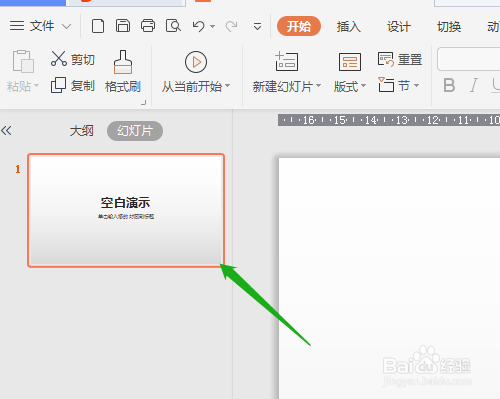Switch panel to the 大纲 outline view
The image size is (500, 399).
pyautogui.click(x=82, y=131)
